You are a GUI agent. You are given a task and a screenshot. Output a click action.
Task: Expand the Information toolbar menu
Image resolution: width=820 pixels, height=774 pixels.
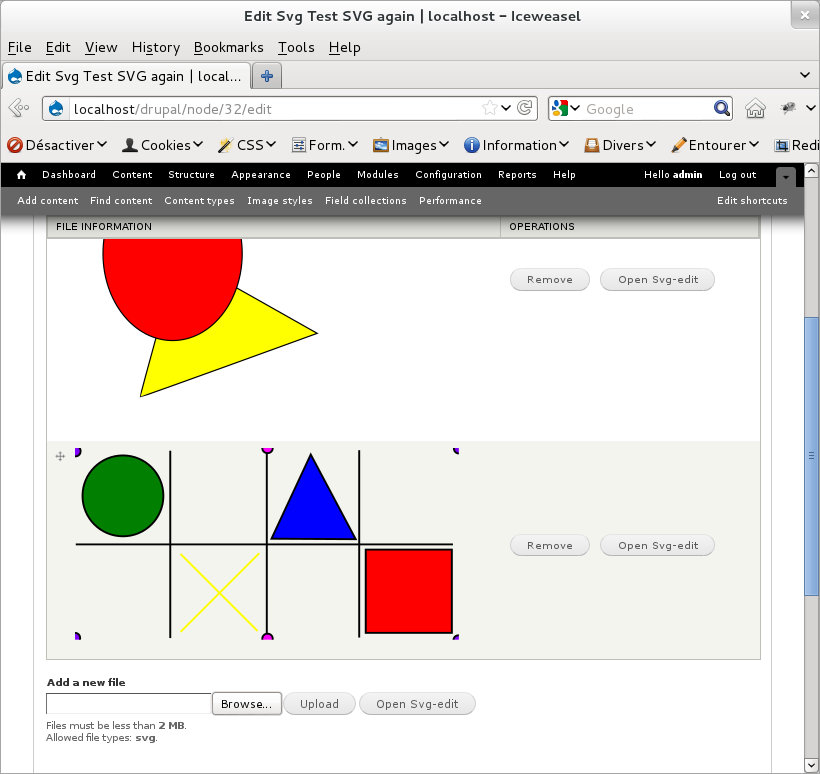pyautogui.click(x=517, y=145)
